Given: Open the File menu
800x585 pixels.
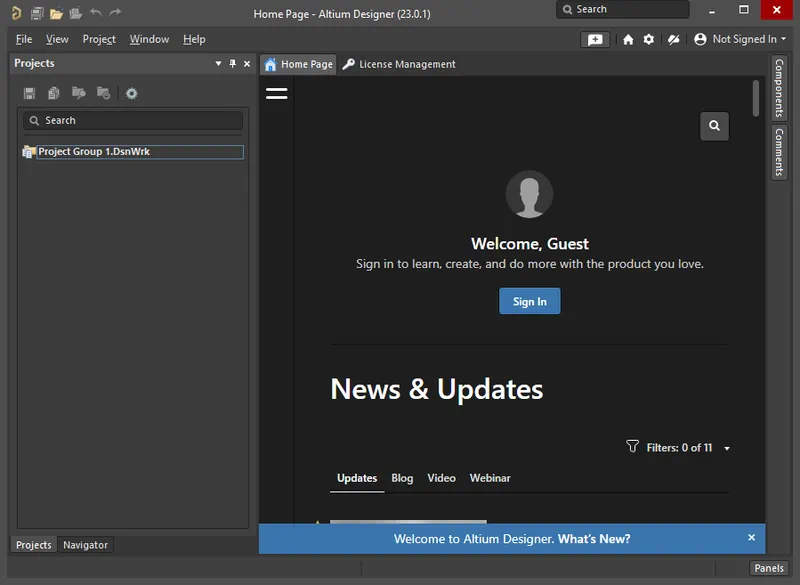Looking at the screenshot, I should (24, 39).
